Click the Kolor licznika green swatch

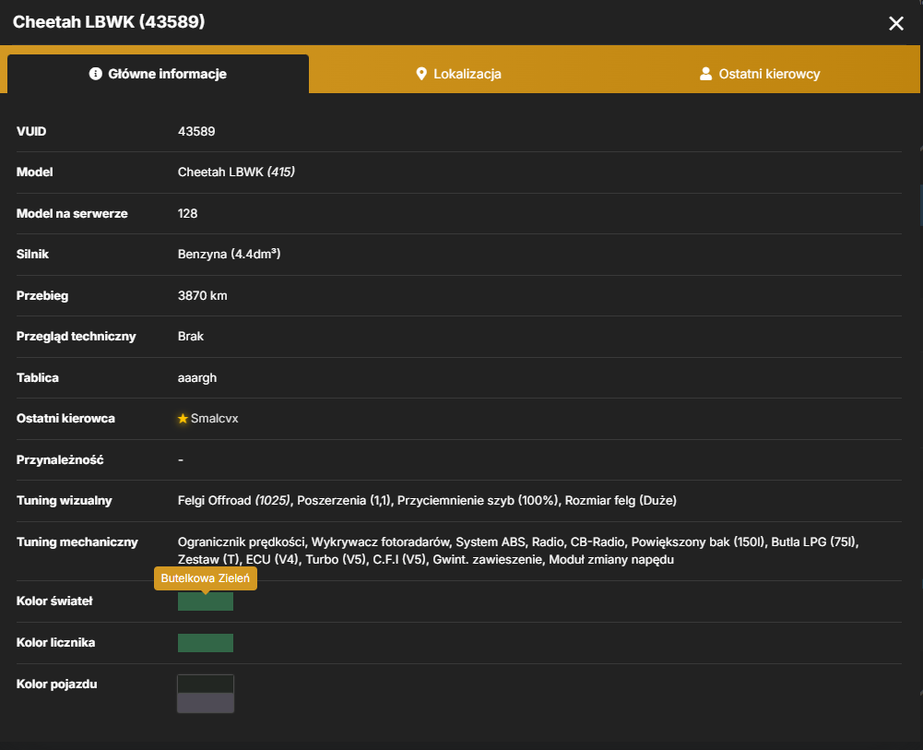[x=205, y=643]
